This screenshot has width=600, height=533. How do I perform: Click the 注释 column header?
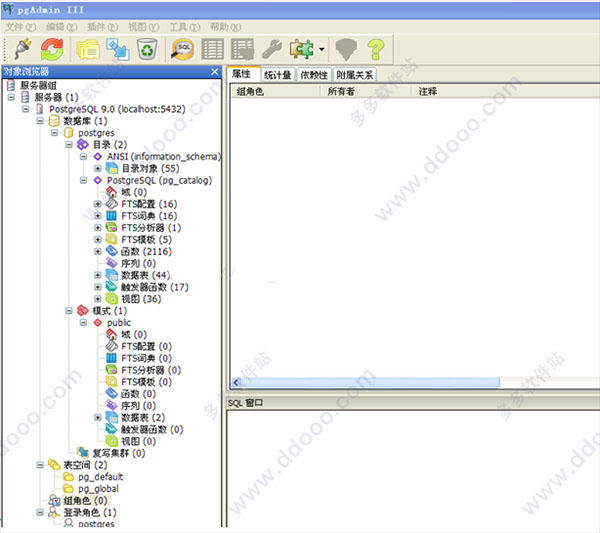click(428, 91)
